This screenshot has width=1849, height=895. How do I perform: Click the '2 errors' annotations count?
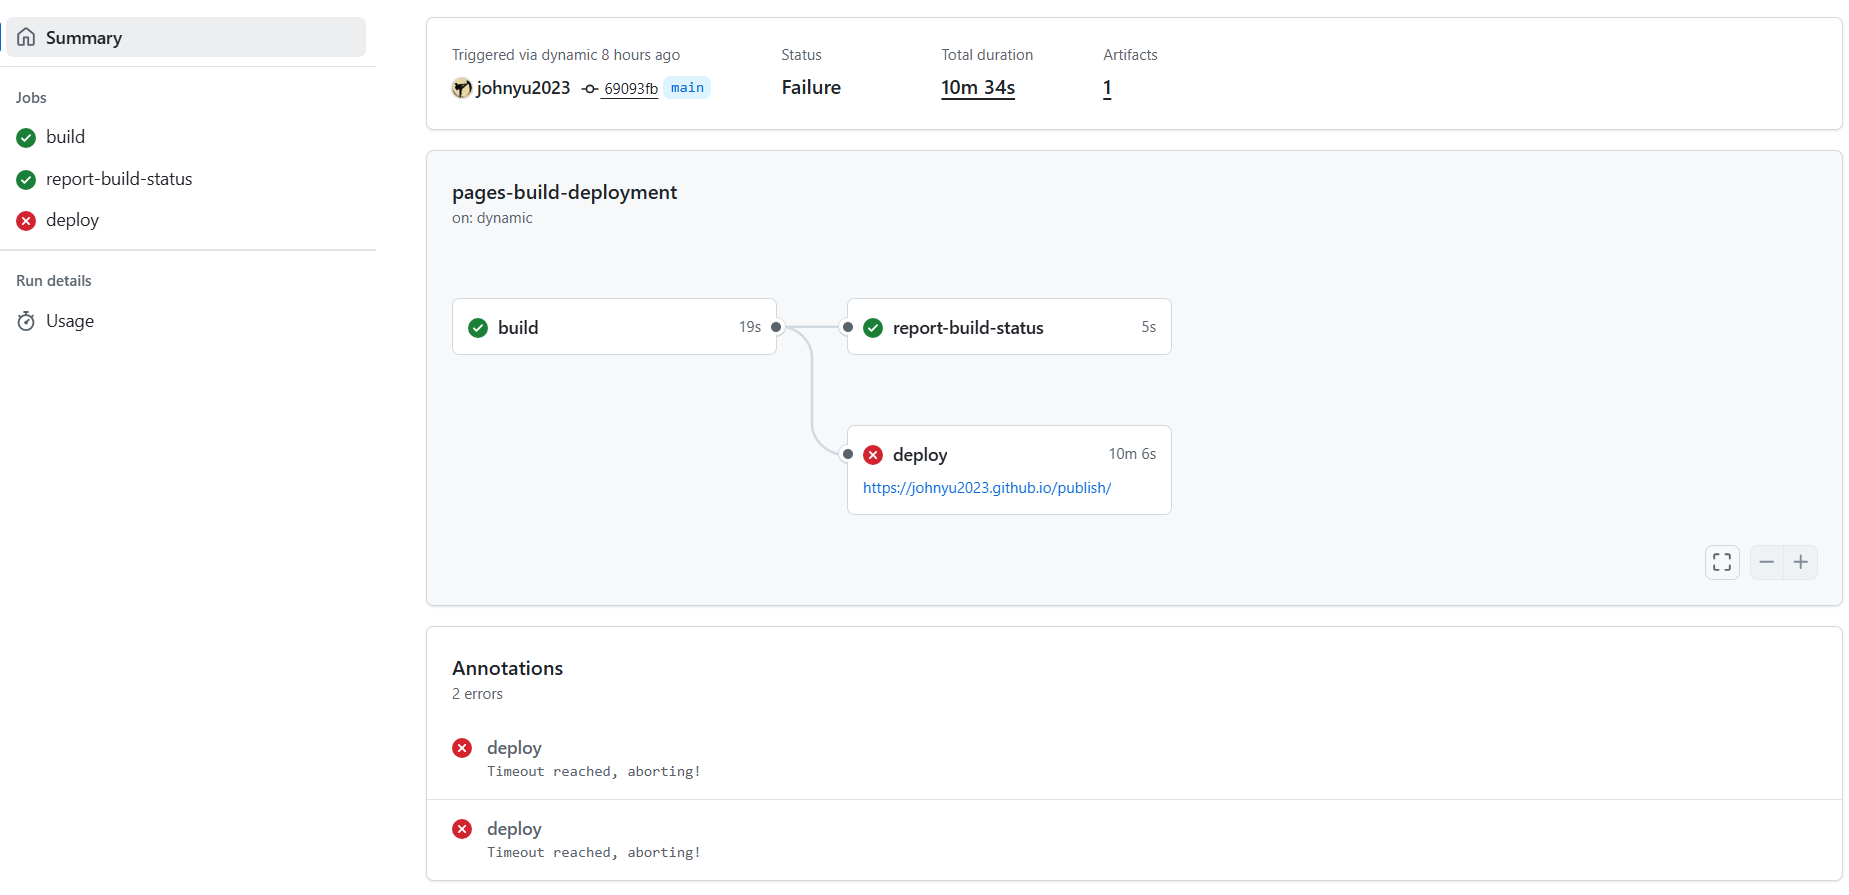[x=477, y=694]
